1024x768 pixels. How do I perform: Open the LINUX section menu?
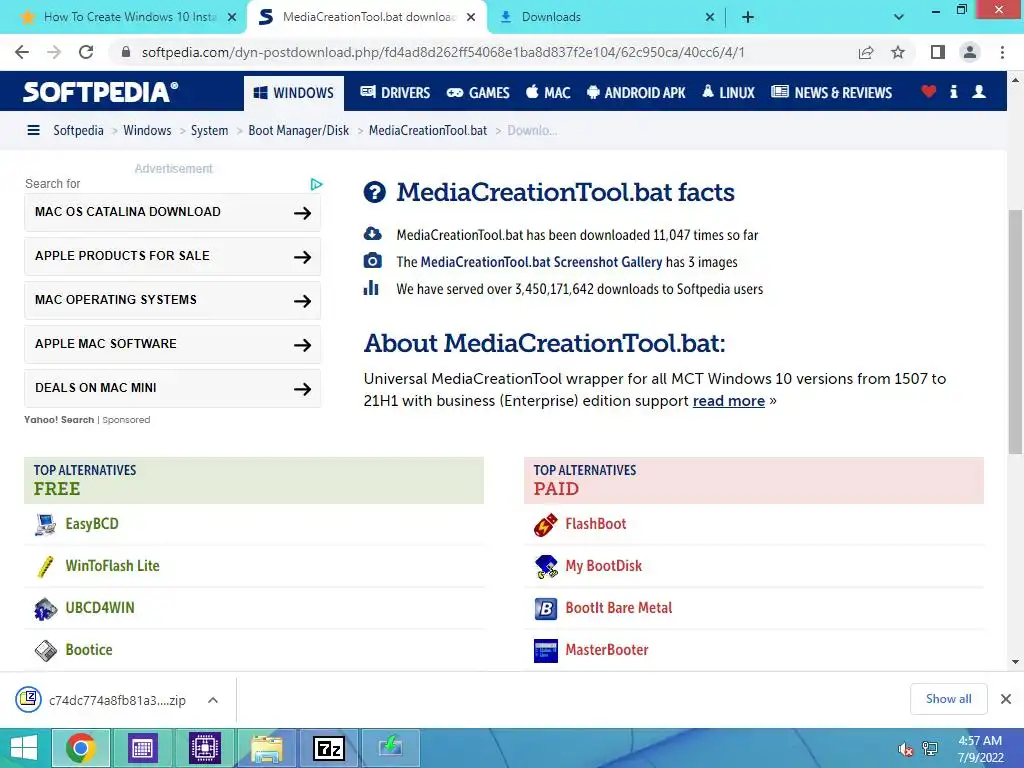pyautogui.click(x=728, y=93)
